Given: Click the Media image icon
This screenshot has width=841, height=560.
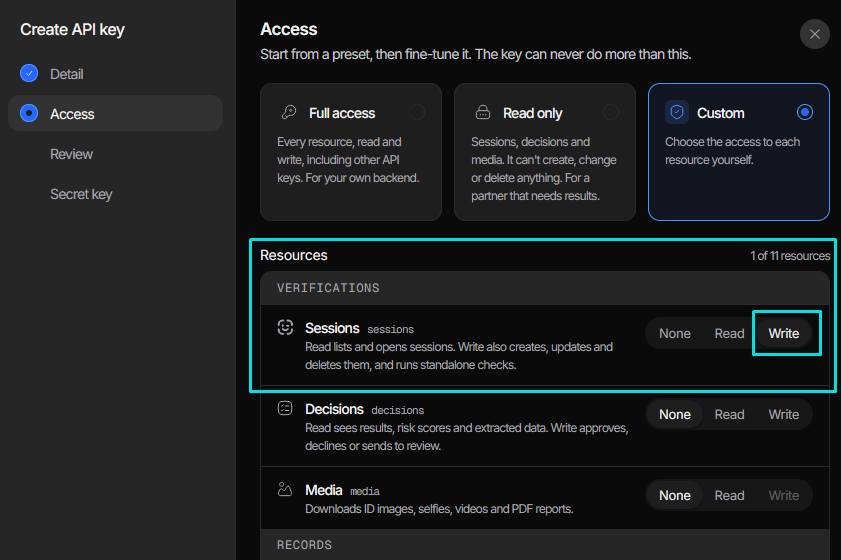Looking at the screenshot, I should click(285, 489).
